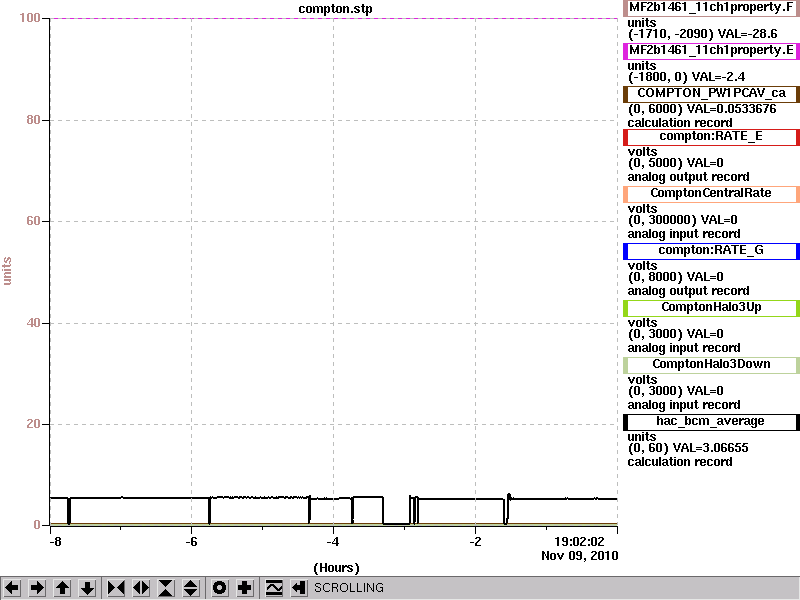Click the SCROLLING status label
800x600 pixels.
[x=348, y=588]
